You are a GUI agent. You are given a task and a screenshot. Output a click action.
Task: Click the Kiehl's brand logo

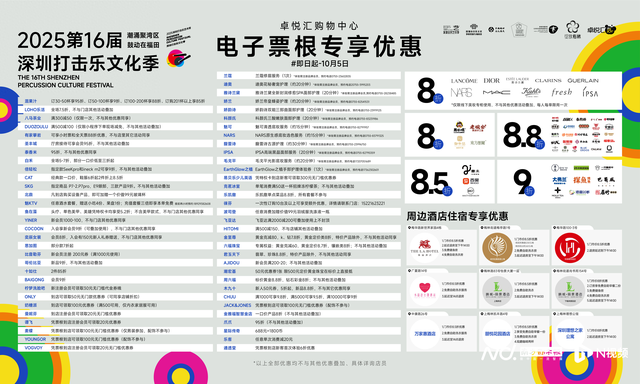[531, 92]
